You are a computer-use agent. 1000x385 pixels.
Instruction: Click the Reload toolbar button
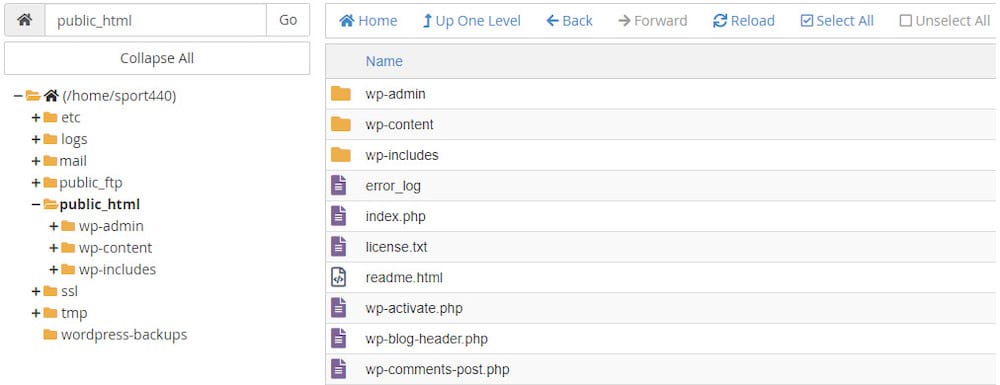[744, 20]
